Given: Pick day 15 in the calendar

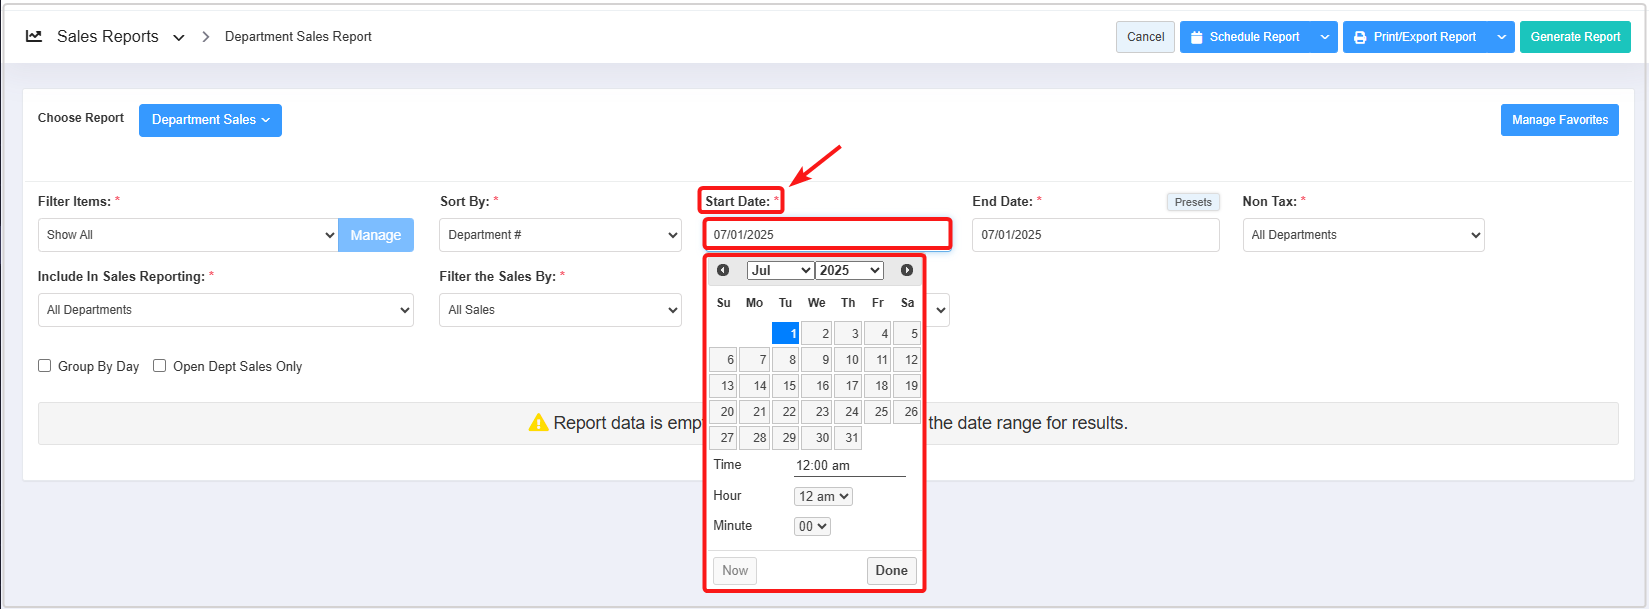Looking at the screenshot, I should tap(786, 386).
